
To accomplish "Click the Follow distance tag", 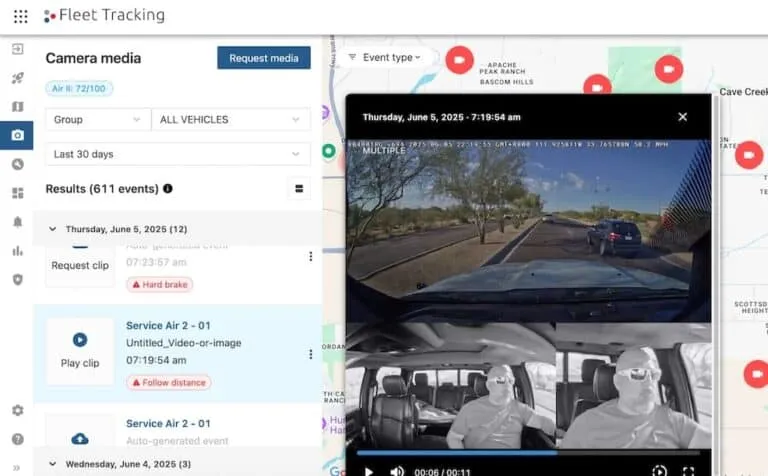I will [x=168, y=382].
